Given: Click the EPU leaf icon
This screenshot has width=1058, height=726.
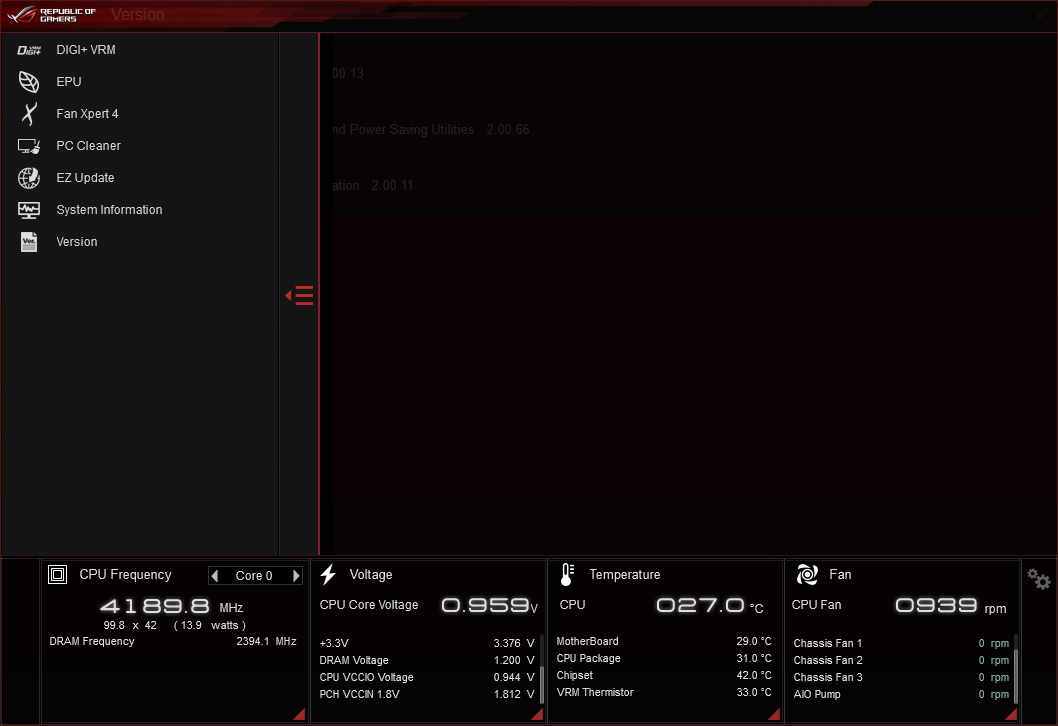Looking at the screenshot, I should click(x=29, y=82).
